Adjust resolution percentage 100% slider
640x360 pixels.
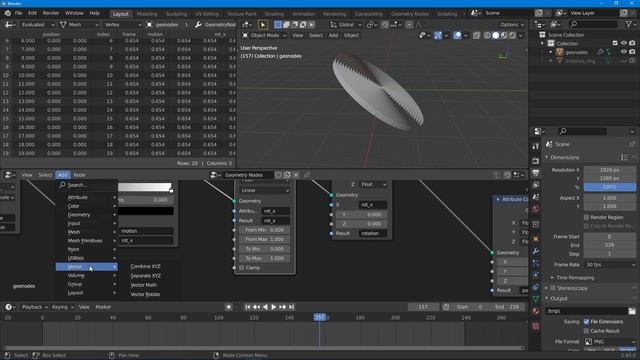tap(610, 187)
